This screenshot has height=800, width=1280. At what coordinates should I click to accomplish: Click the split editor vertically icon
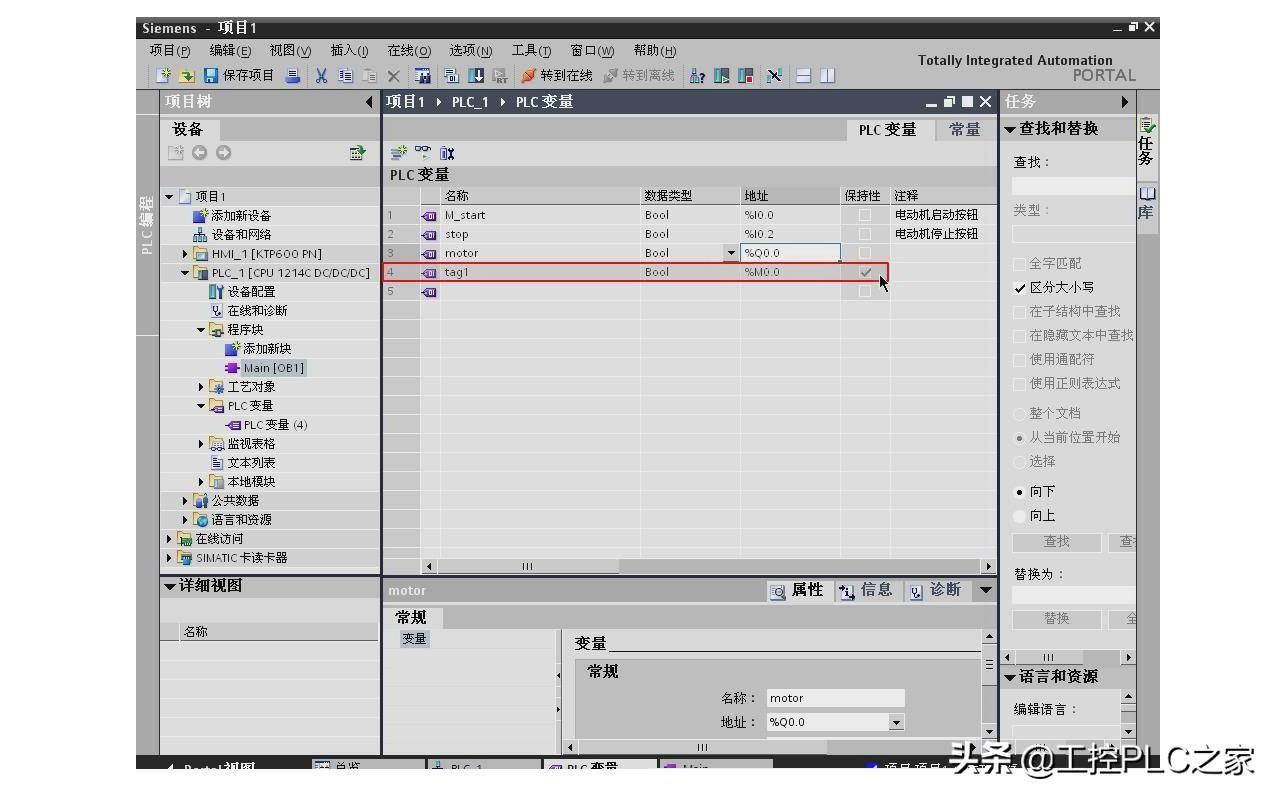tap(827, 76)
